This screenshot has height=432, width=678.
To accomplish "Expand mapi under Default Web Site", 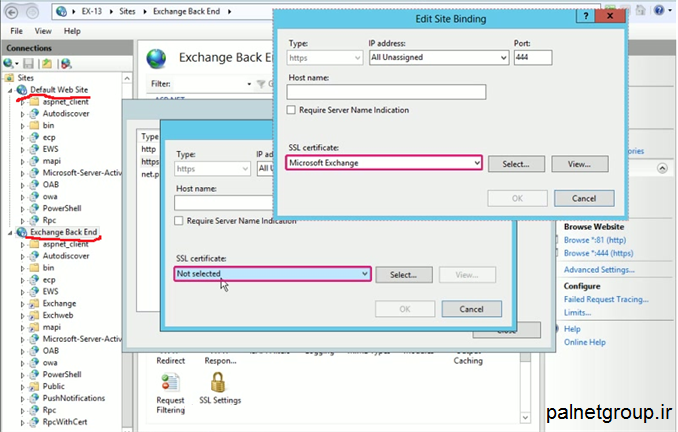I will pyautogui.click(x=22, y=161).
